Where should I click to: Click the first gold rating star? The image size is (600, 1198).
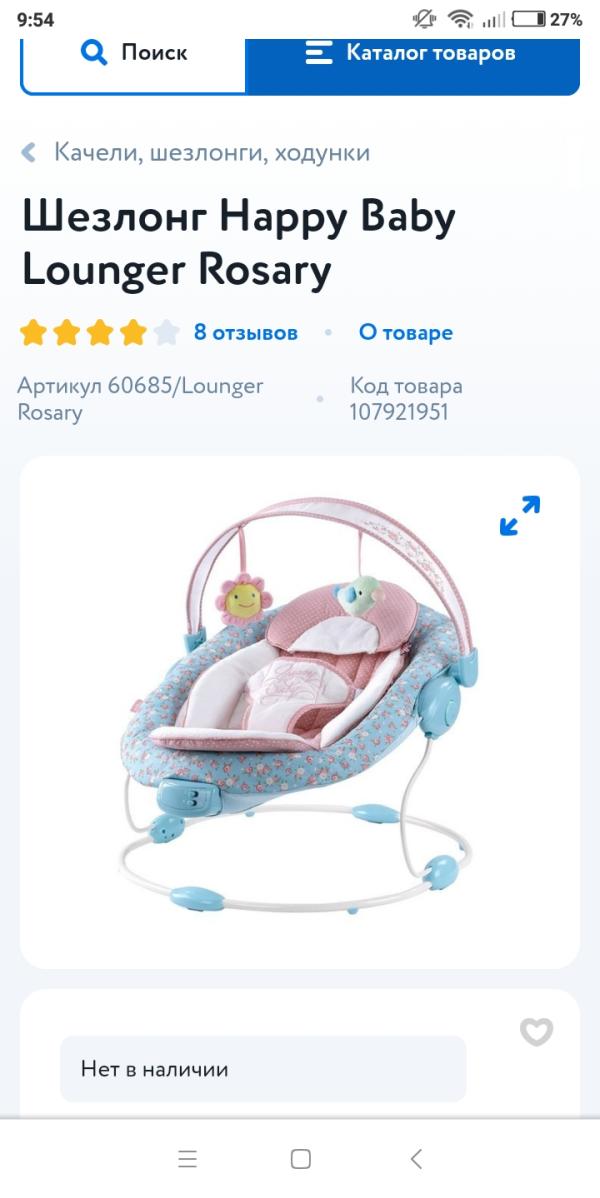tap(33, 333)
